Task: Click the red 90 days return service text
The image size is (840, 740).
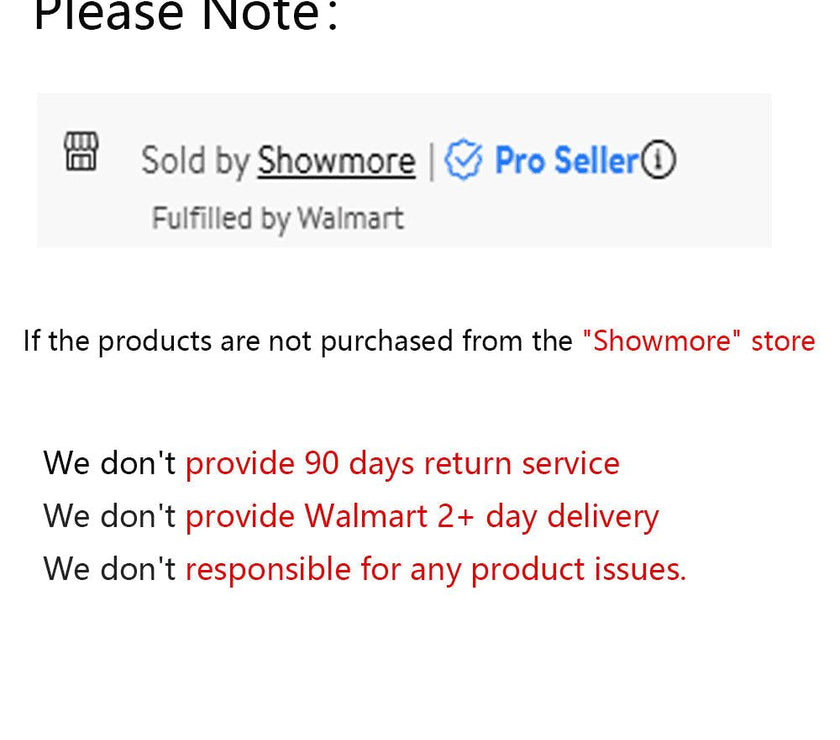Action: pyautogui.click(x=403, y=463)
